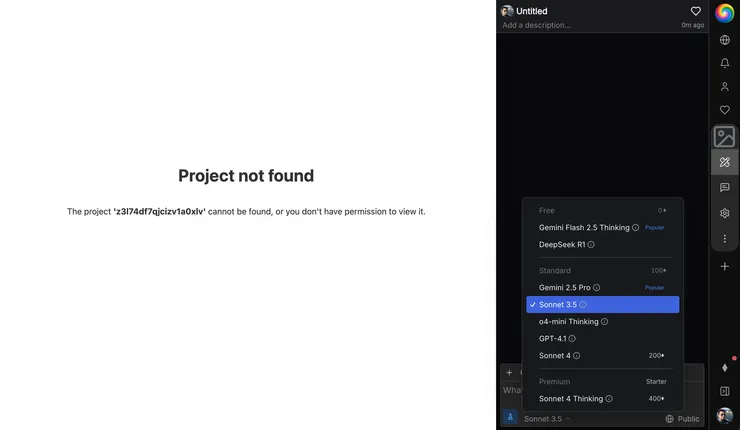Show info for Gemini Flash 2.5 Thinking

635,228
